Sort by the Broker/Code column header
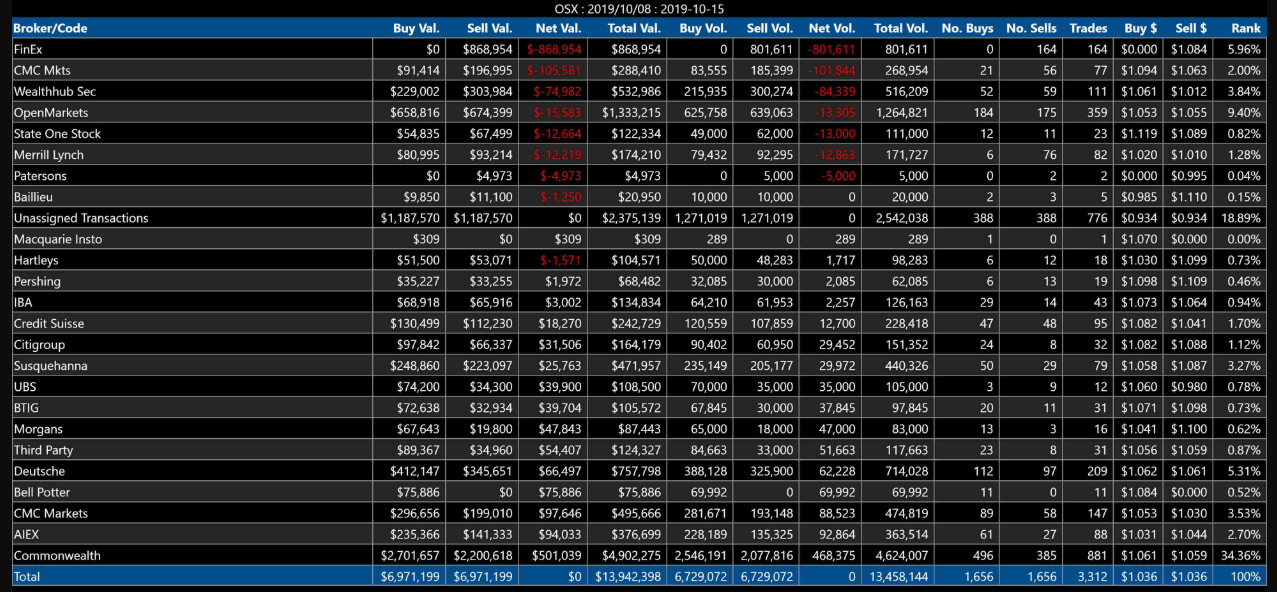 coord(50,28)
